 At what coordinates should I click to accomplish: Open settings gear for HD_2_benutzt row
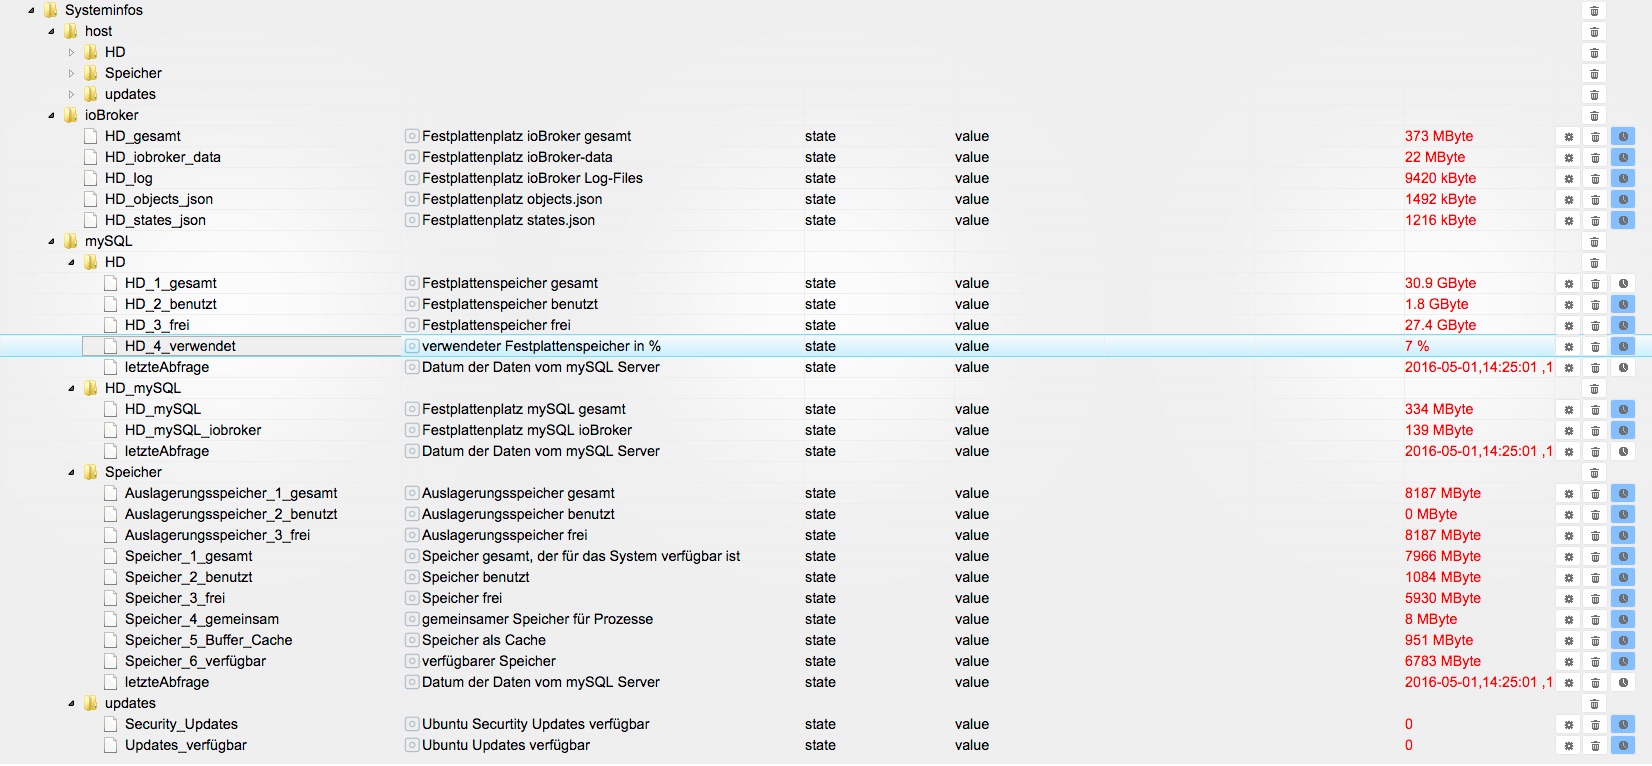1569,305
